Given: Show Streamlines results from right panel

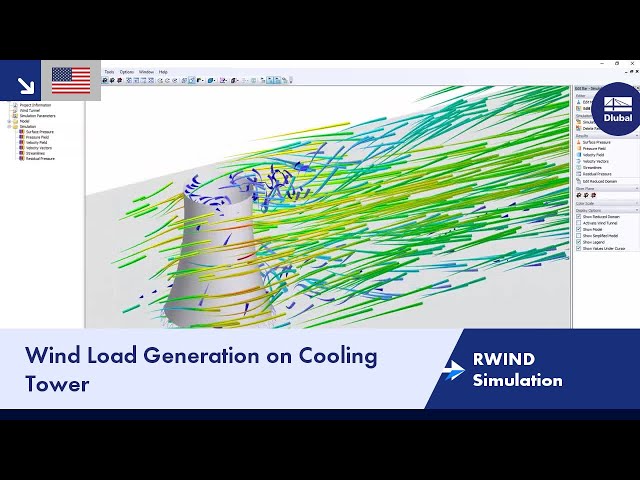Looking at the screenshot, I should 592,167.
